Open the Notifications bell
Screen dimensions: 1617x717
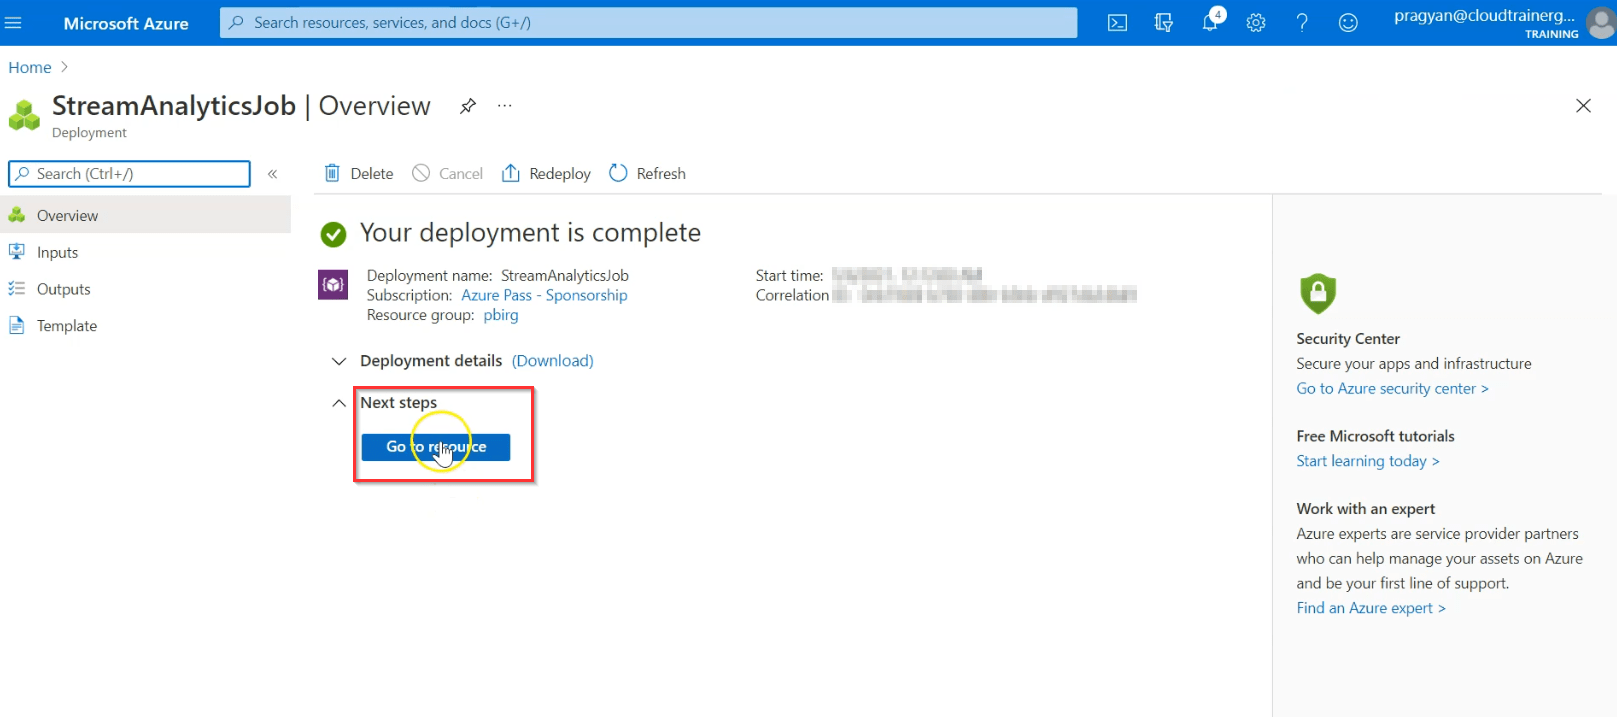click(1211, 22)
